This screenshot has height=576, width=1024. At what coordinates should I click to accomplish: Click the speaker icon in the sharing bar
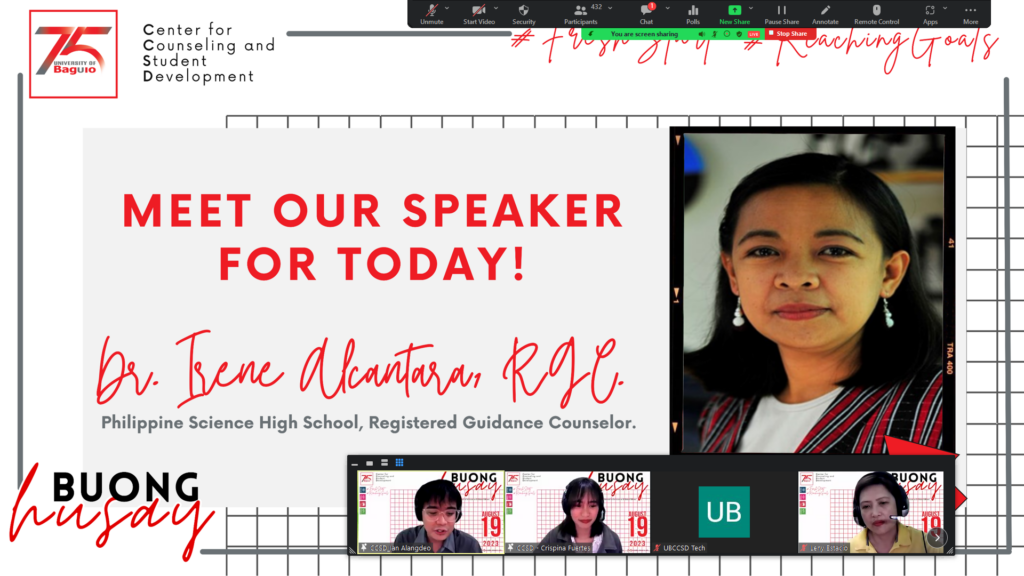tap(701, 34)
